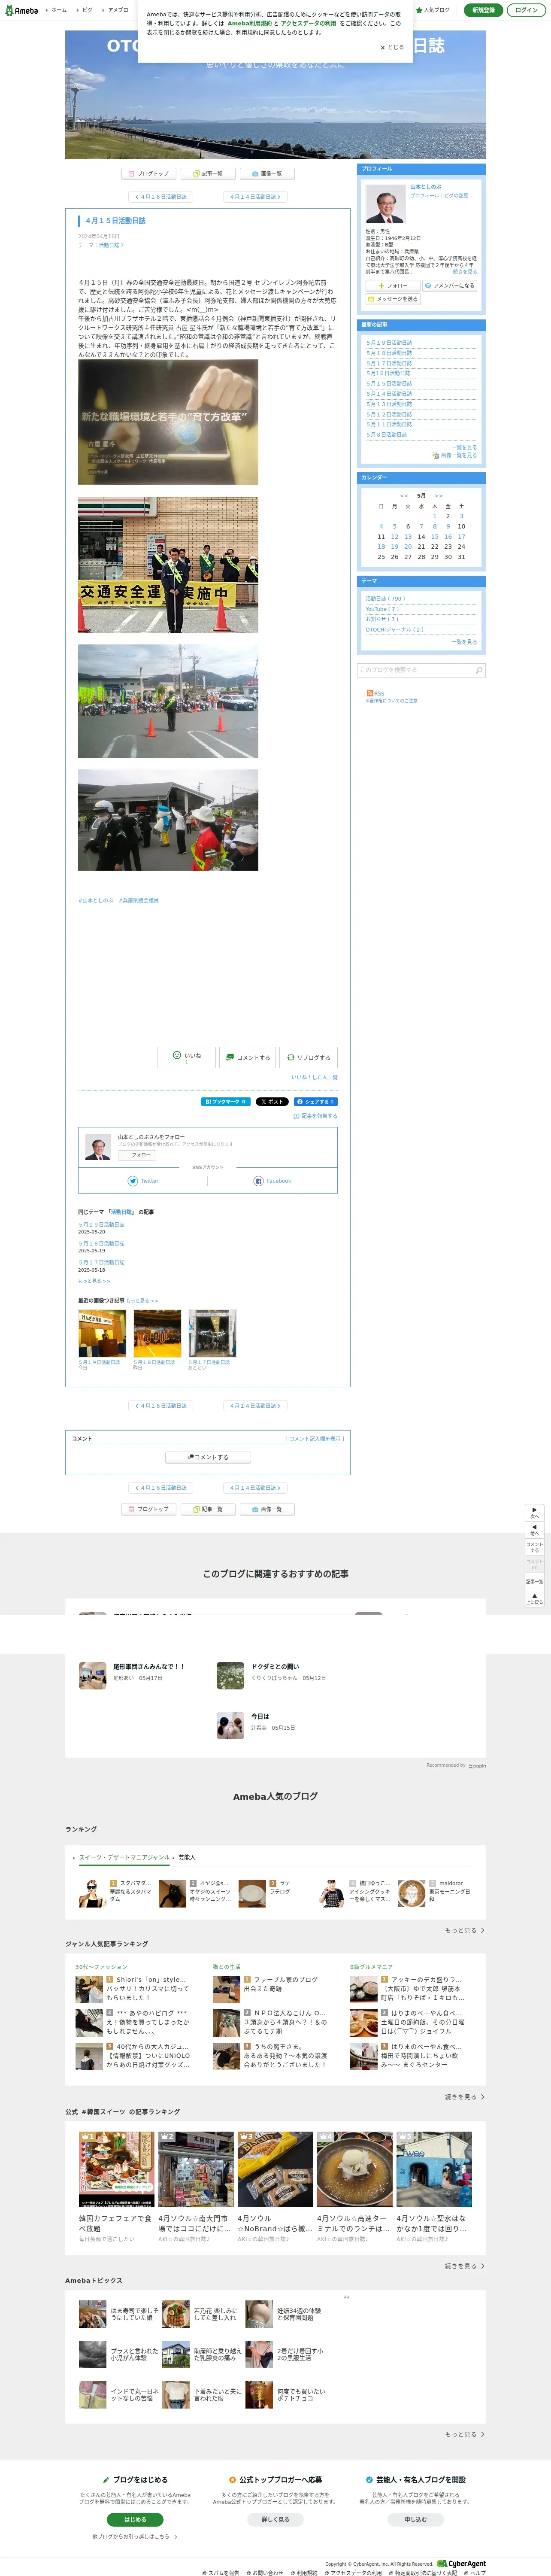Go to next month in calendar

tap(438, 495)
